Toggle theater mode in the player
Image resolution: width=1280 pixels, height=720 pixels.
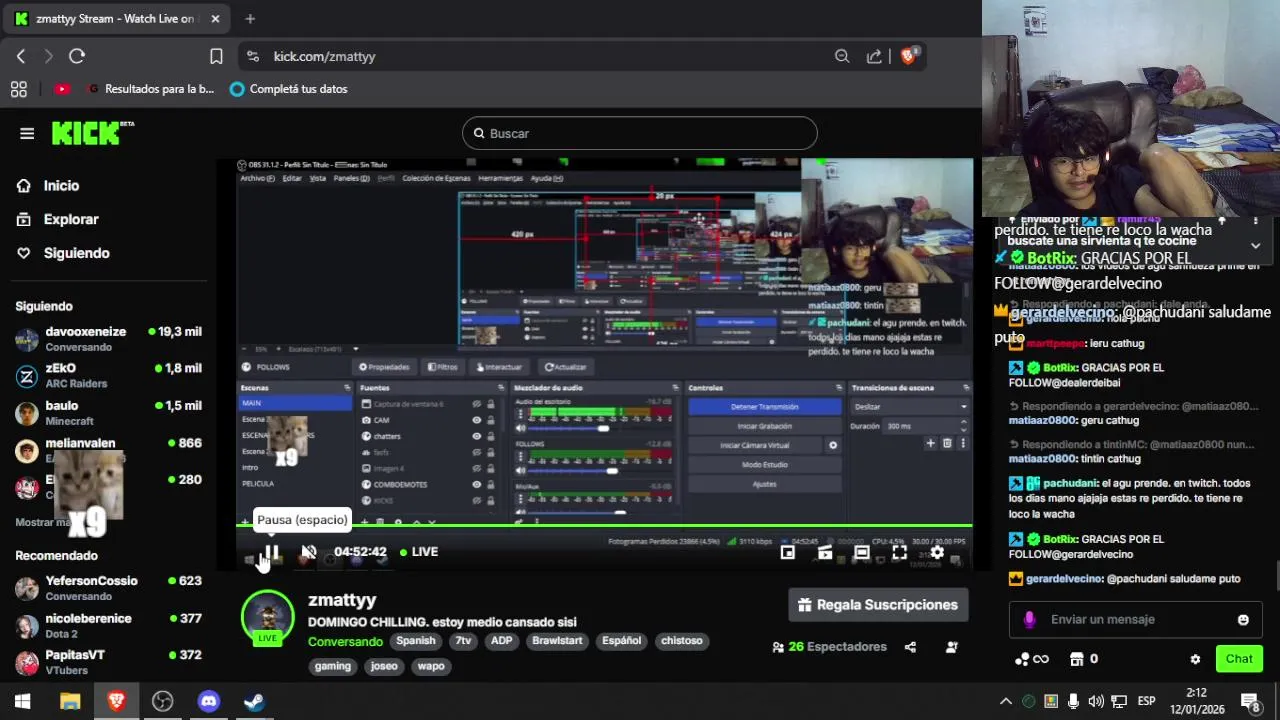(x=862, y=552)
